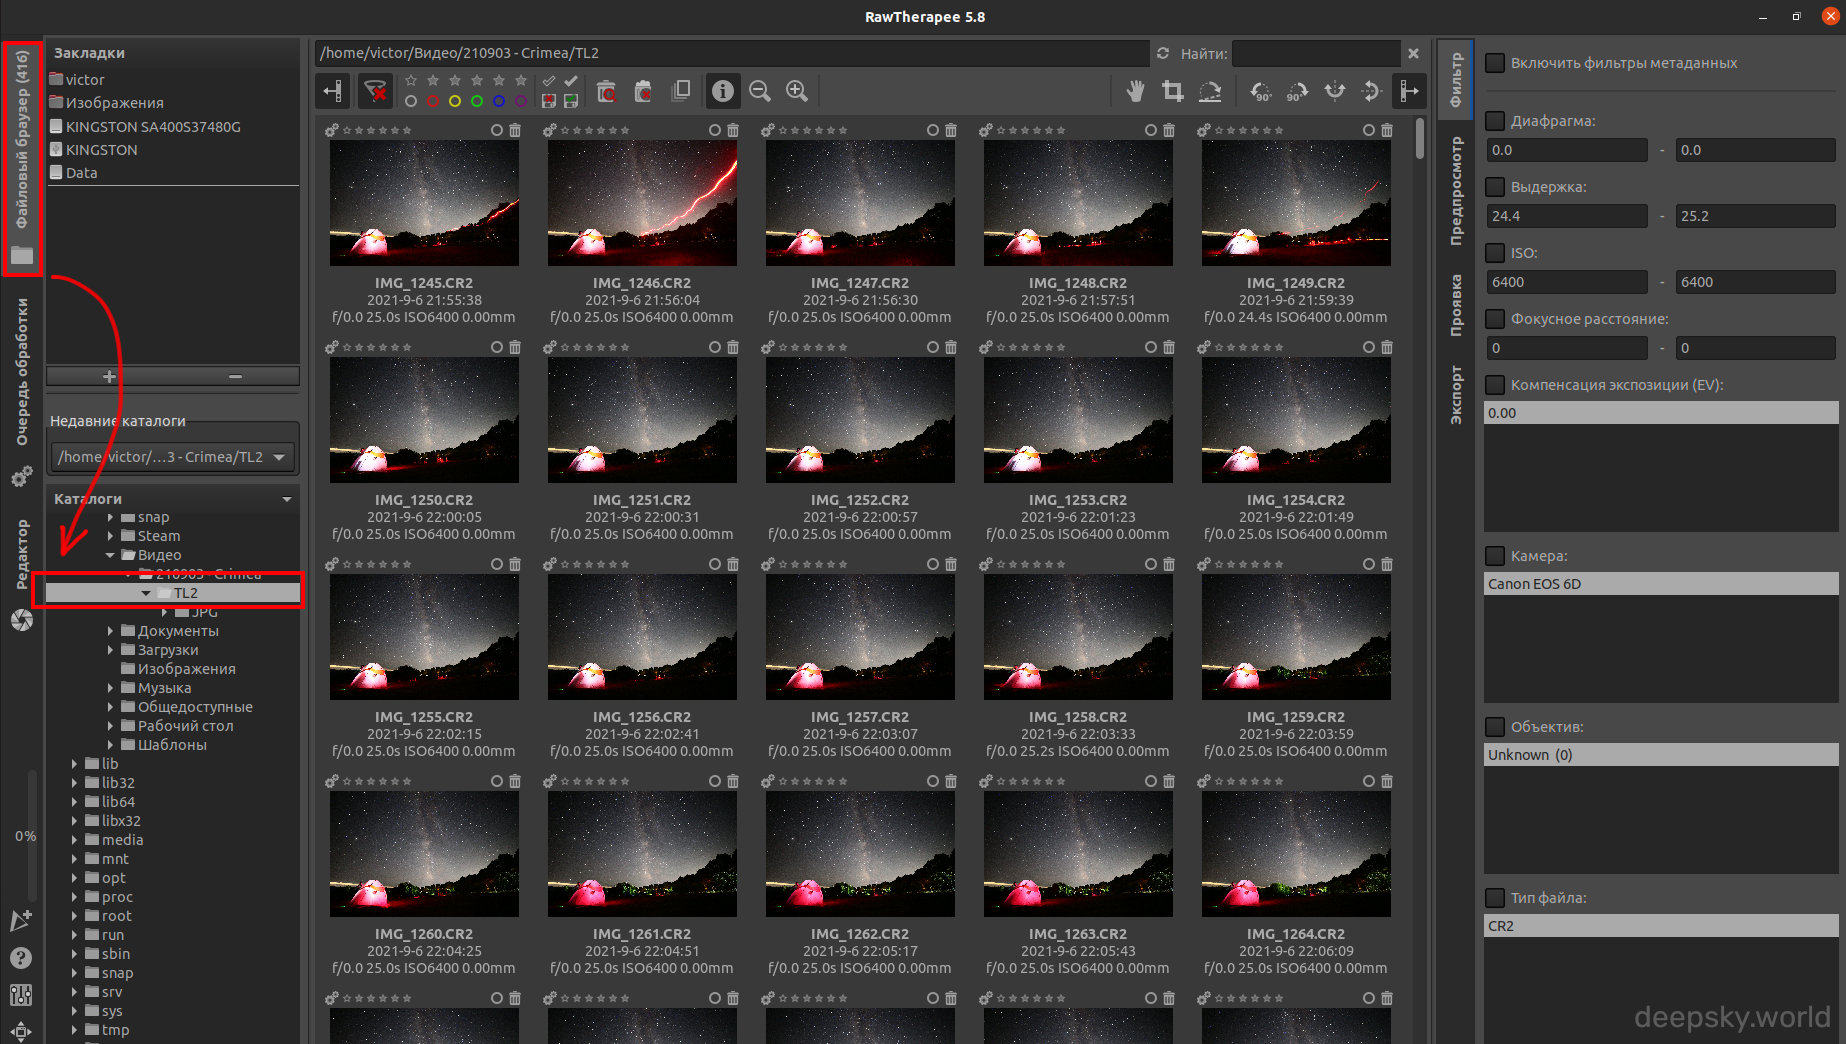1846x1044 pixels.
Task: Expand the Документы folder in tree
Action: pos(110,631)
